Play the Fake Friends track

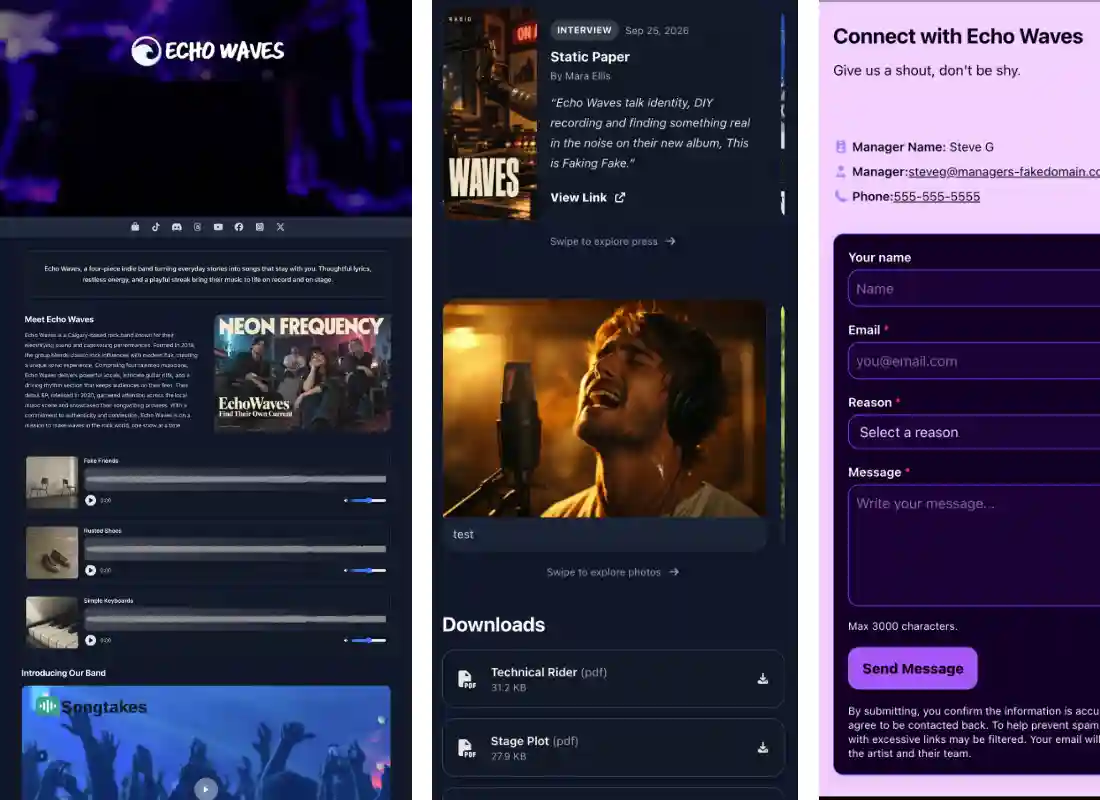90,500
